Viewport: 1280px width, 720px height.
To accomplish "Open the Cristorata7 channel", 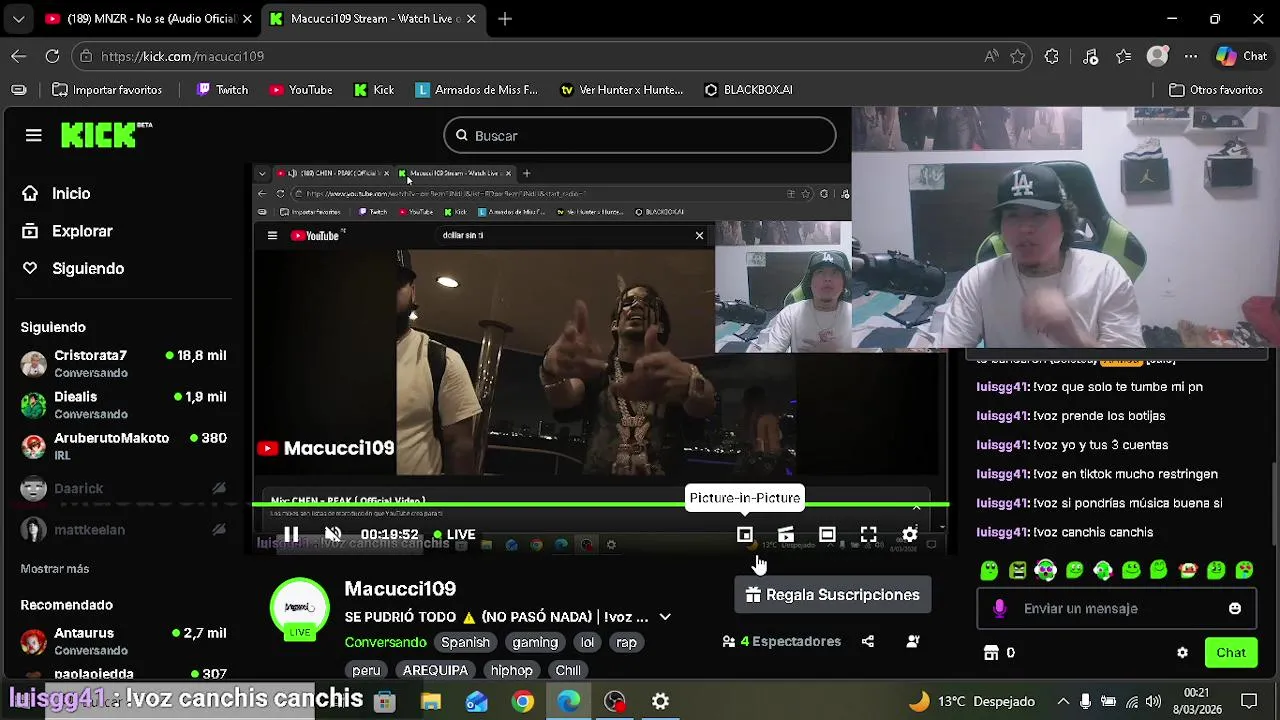I will pyautogui.click(x=124, y=363).
